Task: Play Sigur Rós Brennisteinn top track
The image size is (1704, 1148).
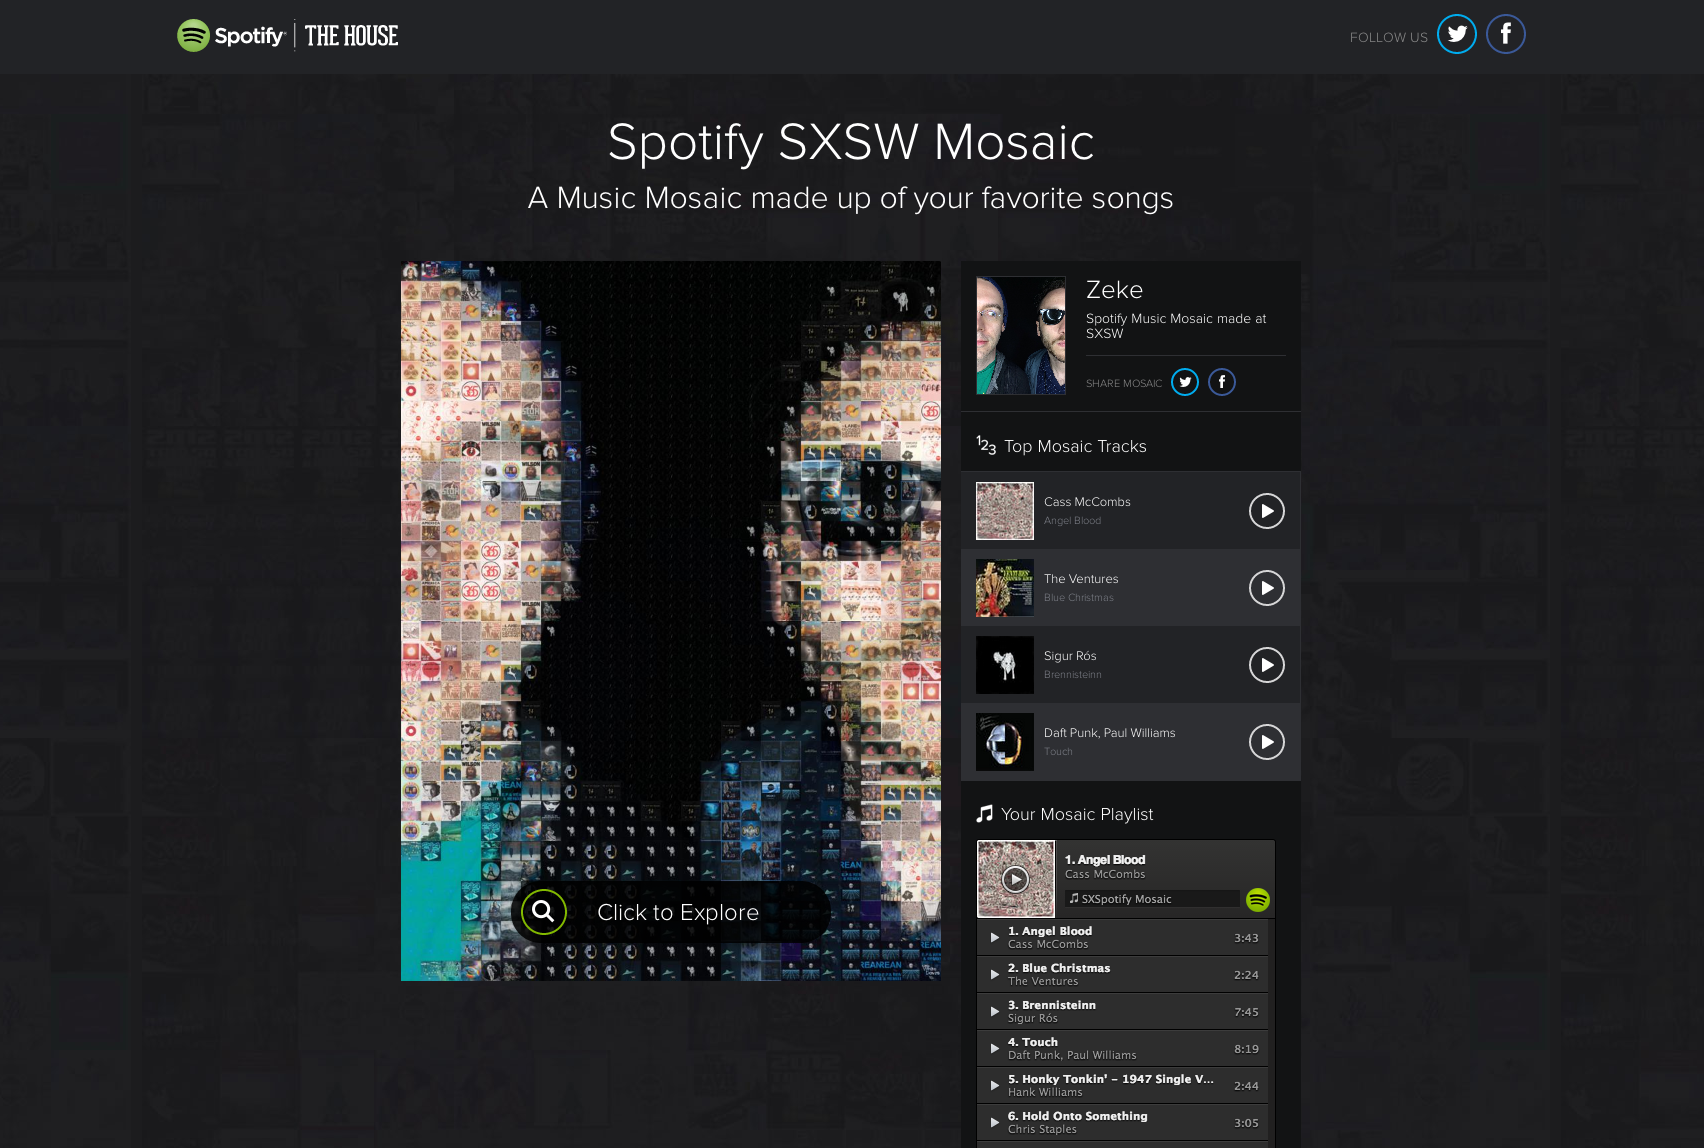Action: tap(1266, 665)
